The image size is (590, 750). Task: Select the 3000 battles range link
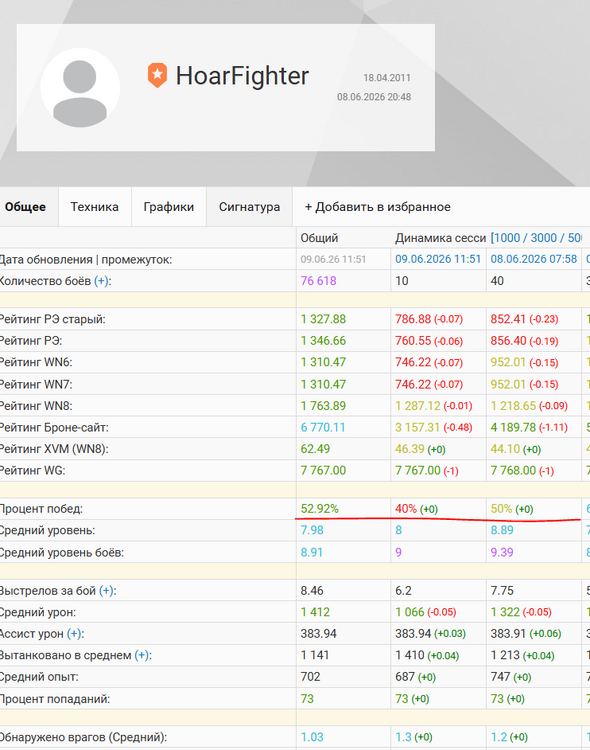(x=544, y=238)
